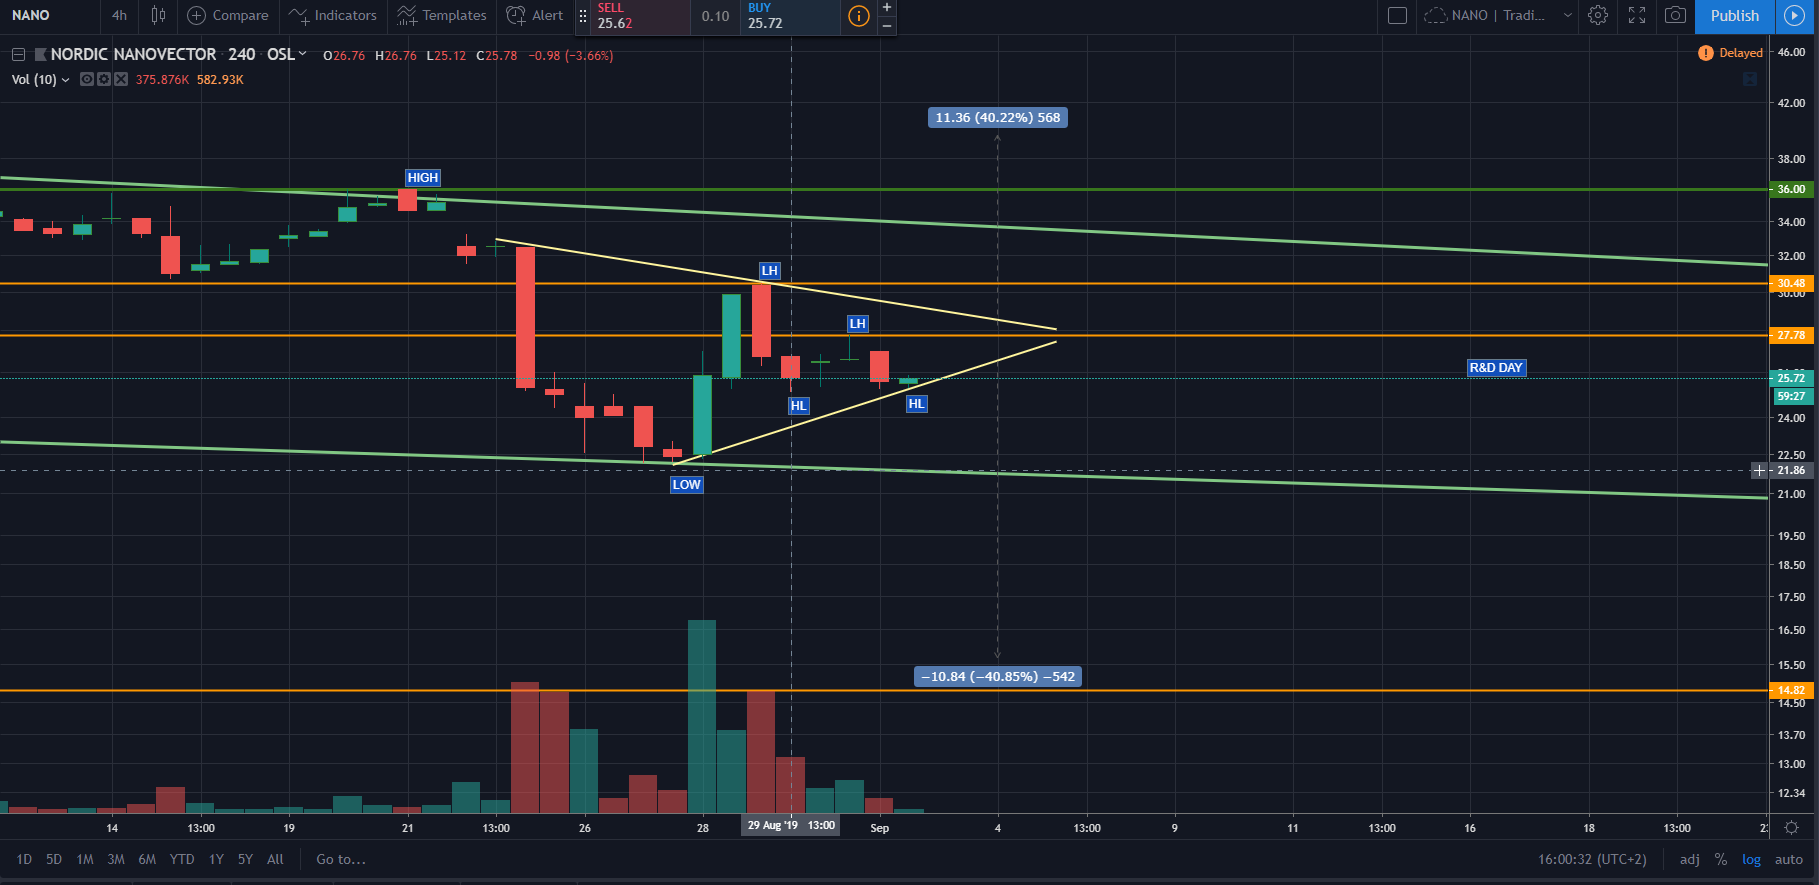1819x885 pixels.
Task: Select the 1M time range
Action: [x=85, y=859]
